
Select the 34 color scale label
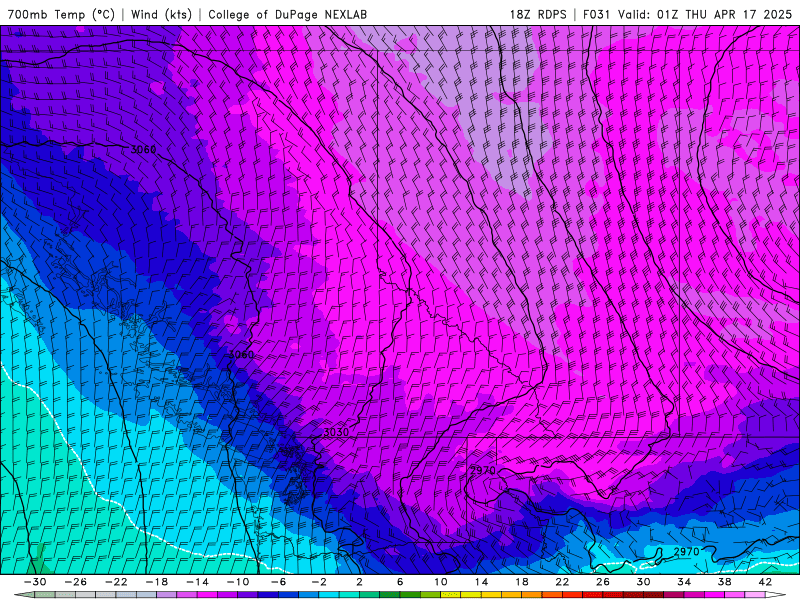(684, 582)
